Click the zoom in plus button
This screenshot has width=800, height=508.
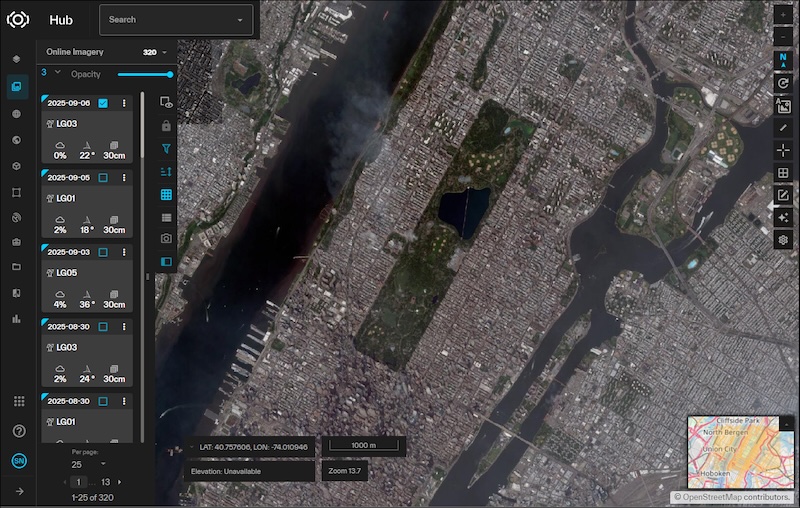[783, 17]
